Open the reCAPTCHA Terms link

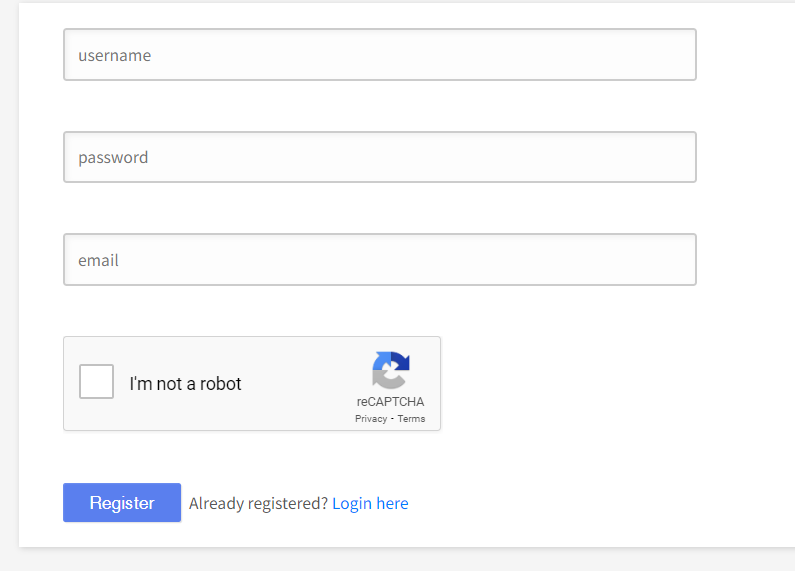[x=411, y=419]
